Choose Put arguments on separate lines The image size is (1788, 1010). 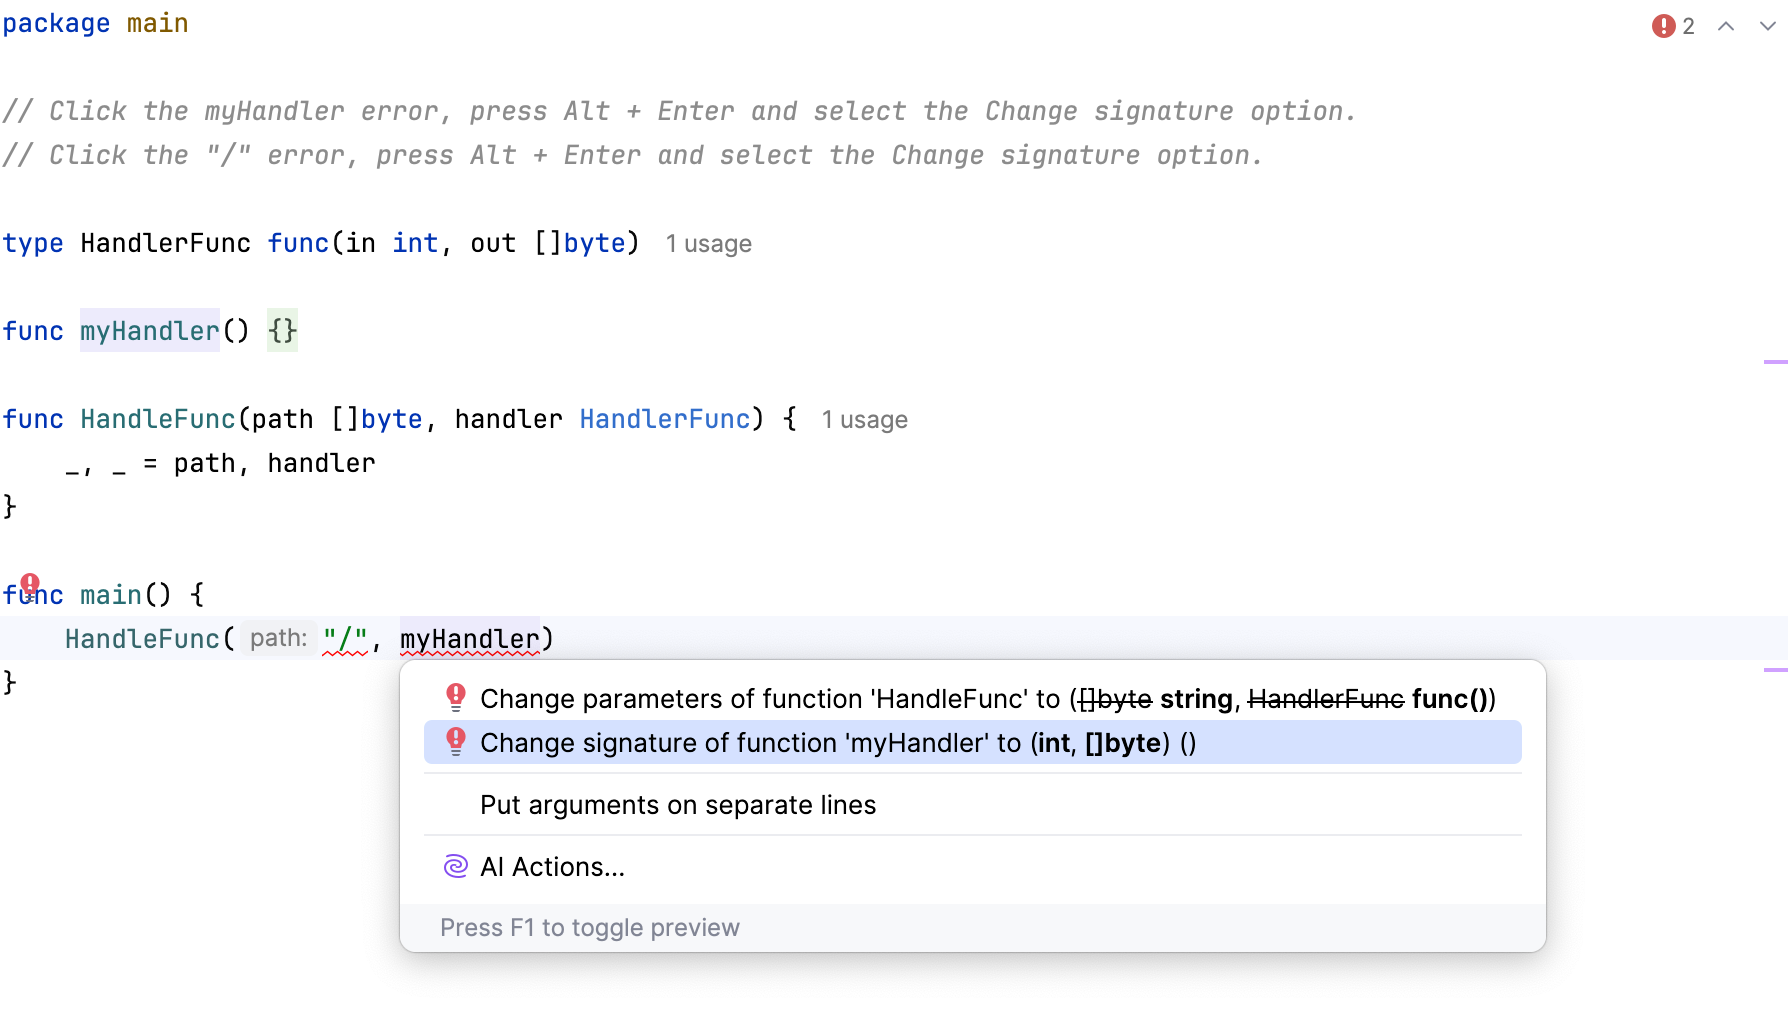point(973,804)
